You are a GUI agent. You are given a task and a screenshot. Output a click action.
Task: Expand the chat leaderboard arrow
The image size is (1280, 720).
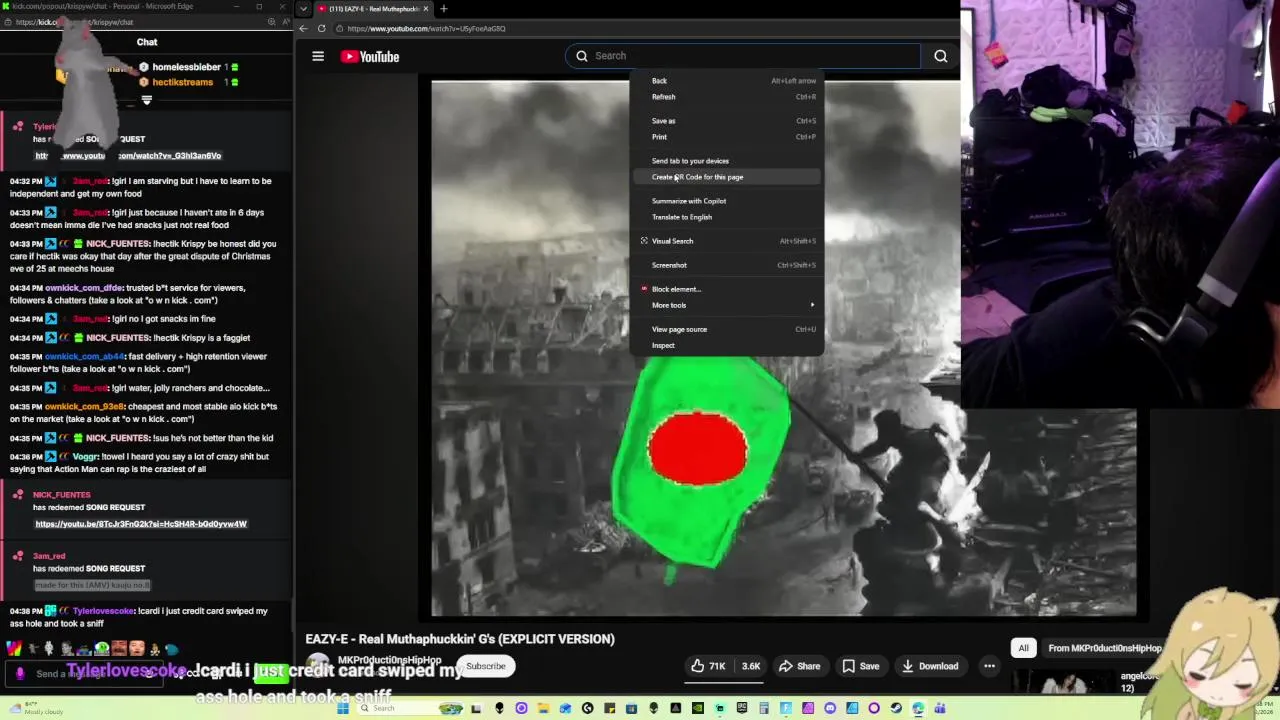click(x=147, y=100)
